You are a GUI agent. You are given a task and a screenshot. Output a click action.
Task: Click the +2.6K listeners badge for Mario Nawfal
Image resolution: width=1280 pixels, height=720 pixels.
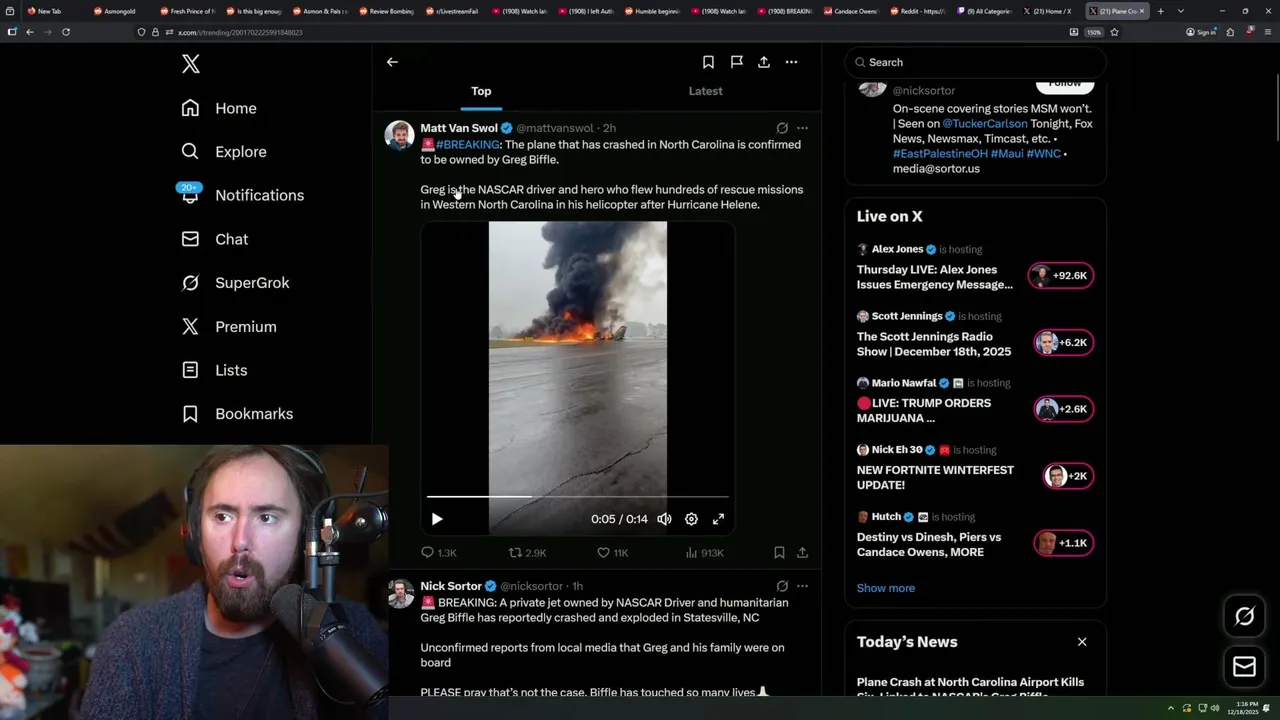pyautogui.click(x=1064, y=409)
